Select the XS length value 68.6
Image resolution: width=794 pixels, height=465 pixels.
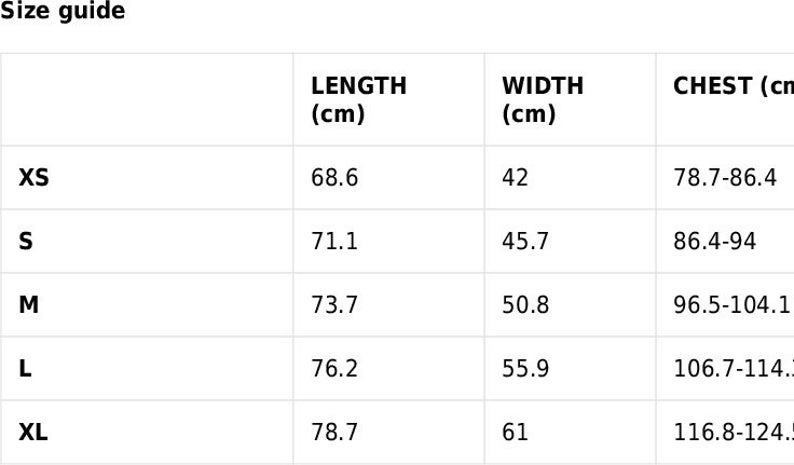(x=334, y=178)
